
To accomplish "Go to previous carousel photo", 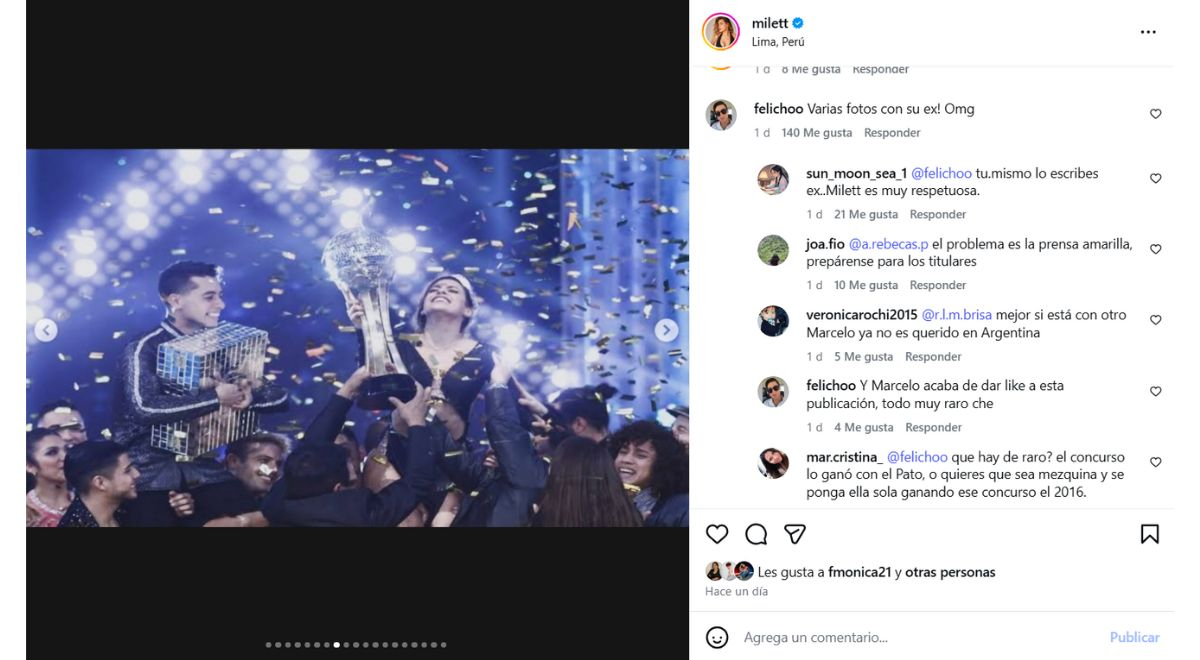I will click(x=46, y=330).
